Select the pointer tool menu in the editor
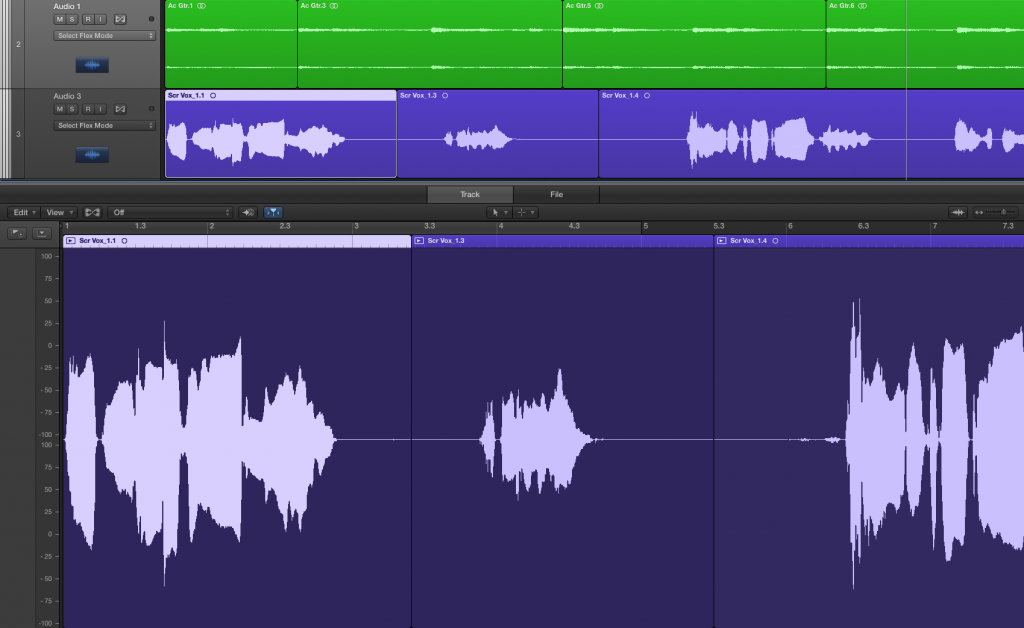This screenshot has height=628, width=1024. pos(499,212)
